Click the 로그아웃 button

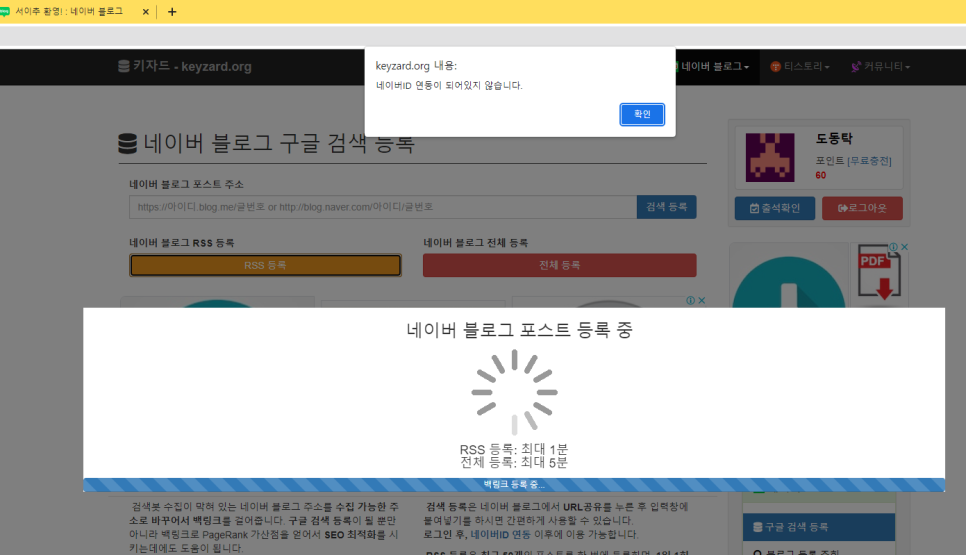[x=862, y=208]
